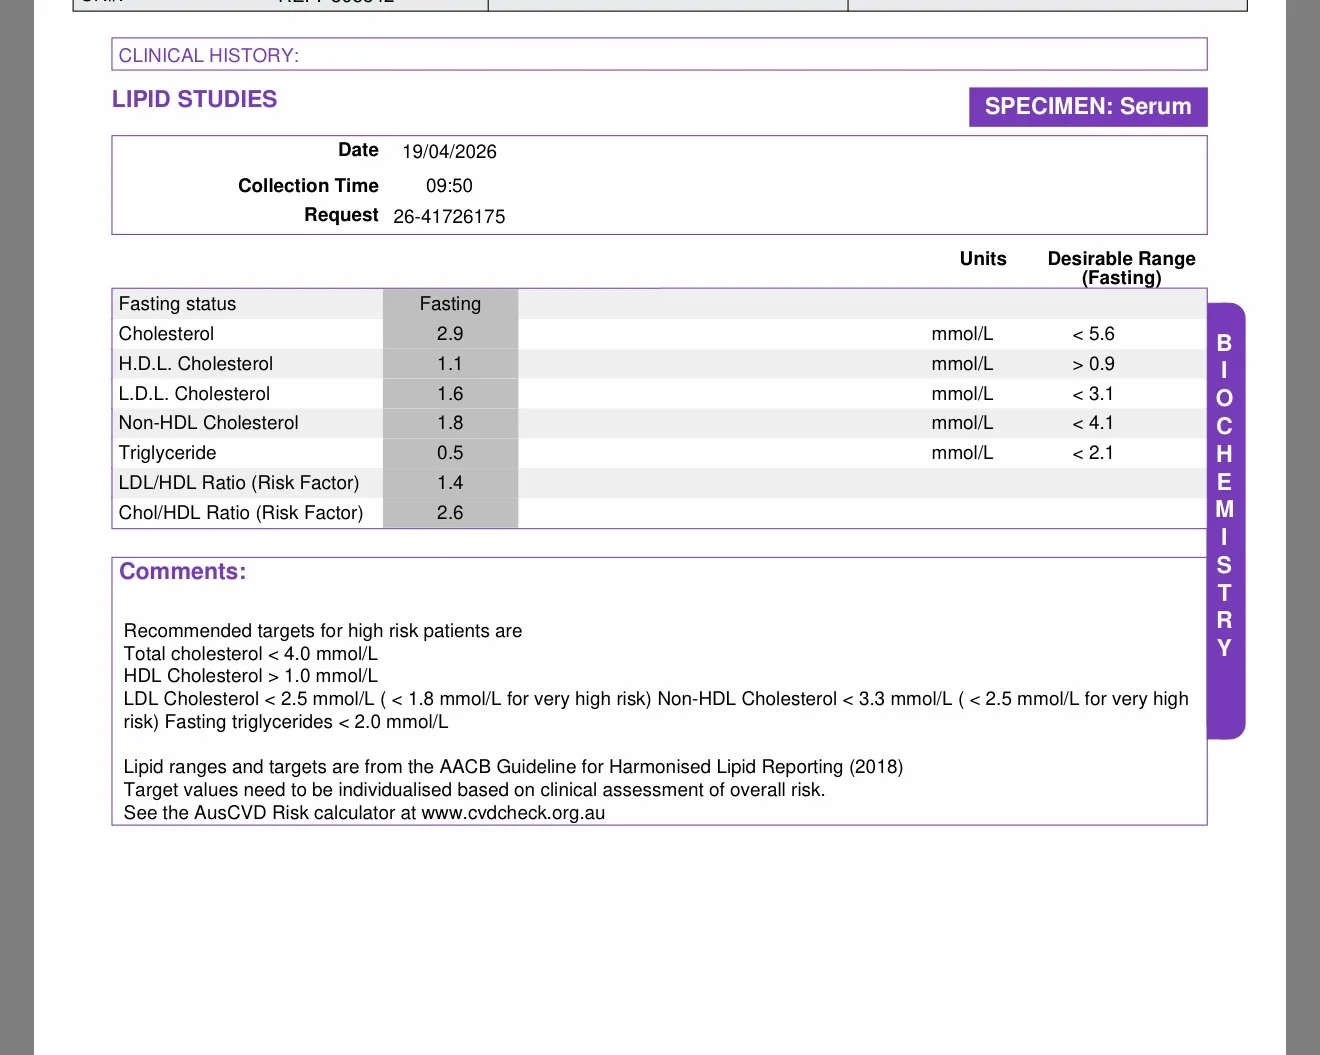Select the CLINICAL HISTORY field
This screenshot has width=1320, height=1055.
659,55
